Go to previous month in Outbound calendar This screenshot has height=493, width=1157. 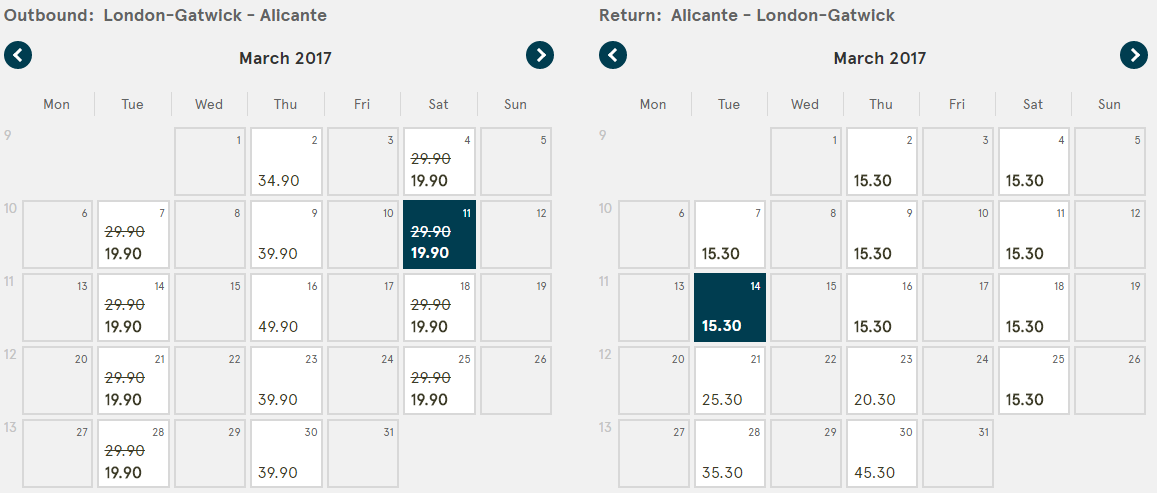[18, 55]
